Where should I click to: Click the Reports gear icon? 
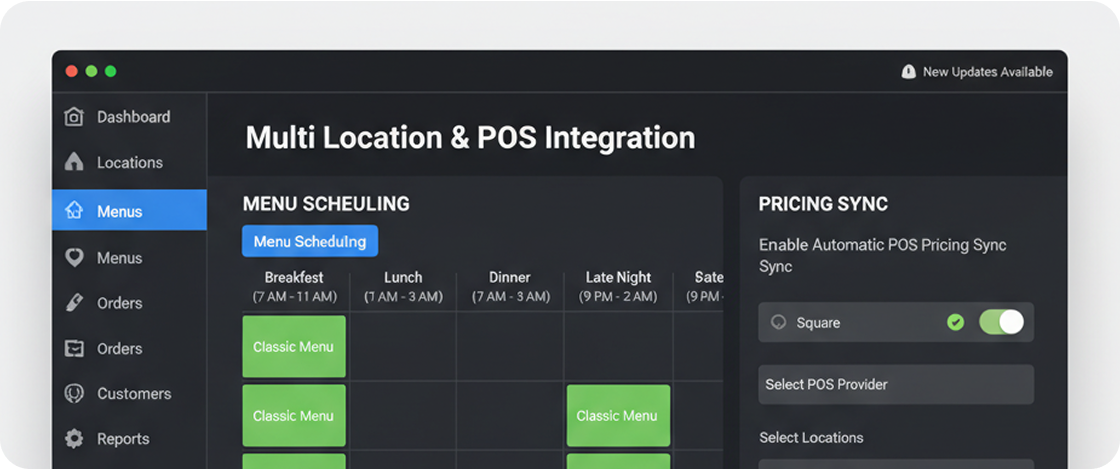[x=74, y=439]
